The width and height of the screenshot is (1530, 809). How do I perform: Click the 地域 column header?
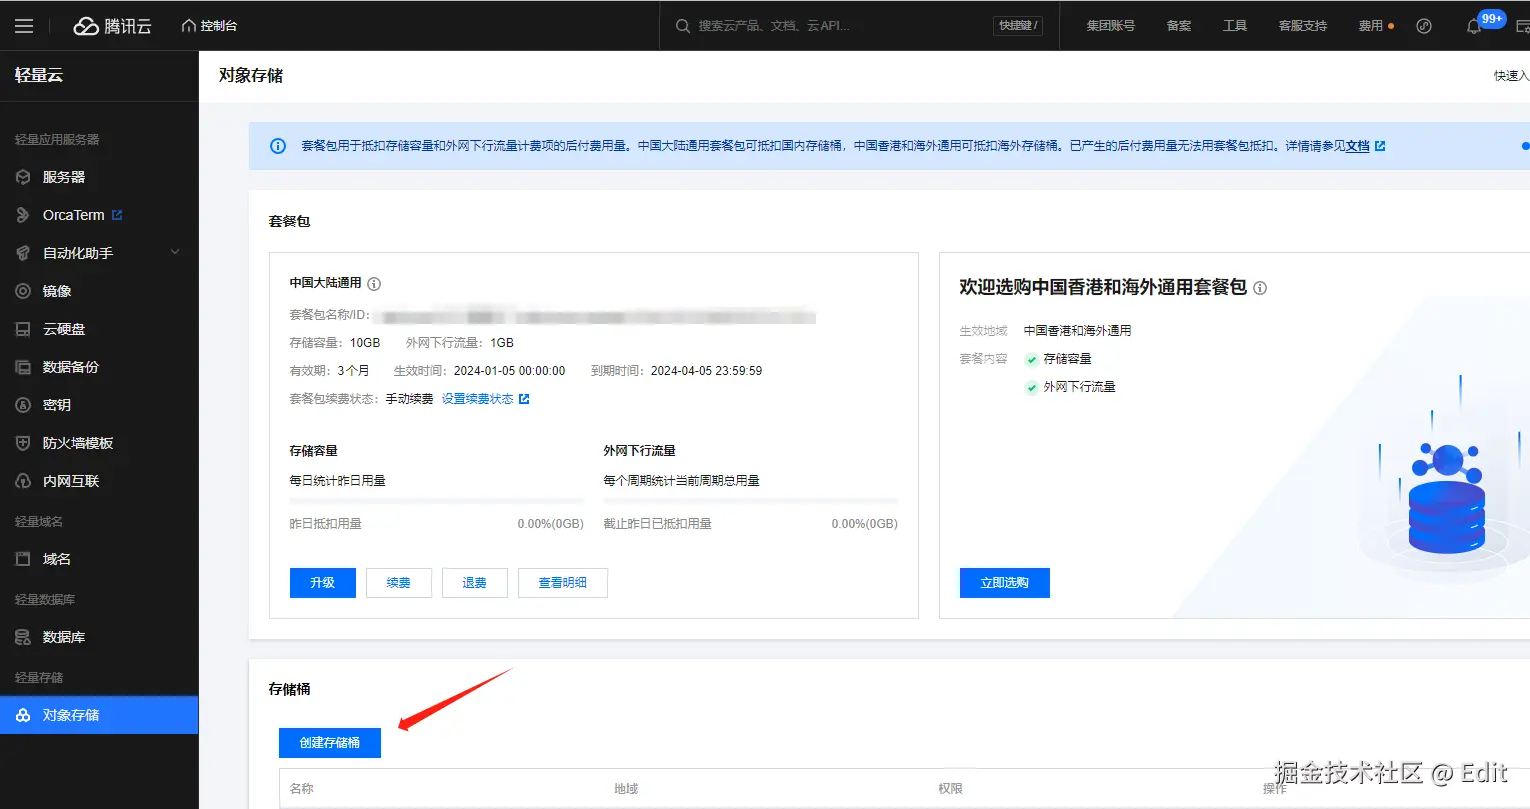(627, 789)
